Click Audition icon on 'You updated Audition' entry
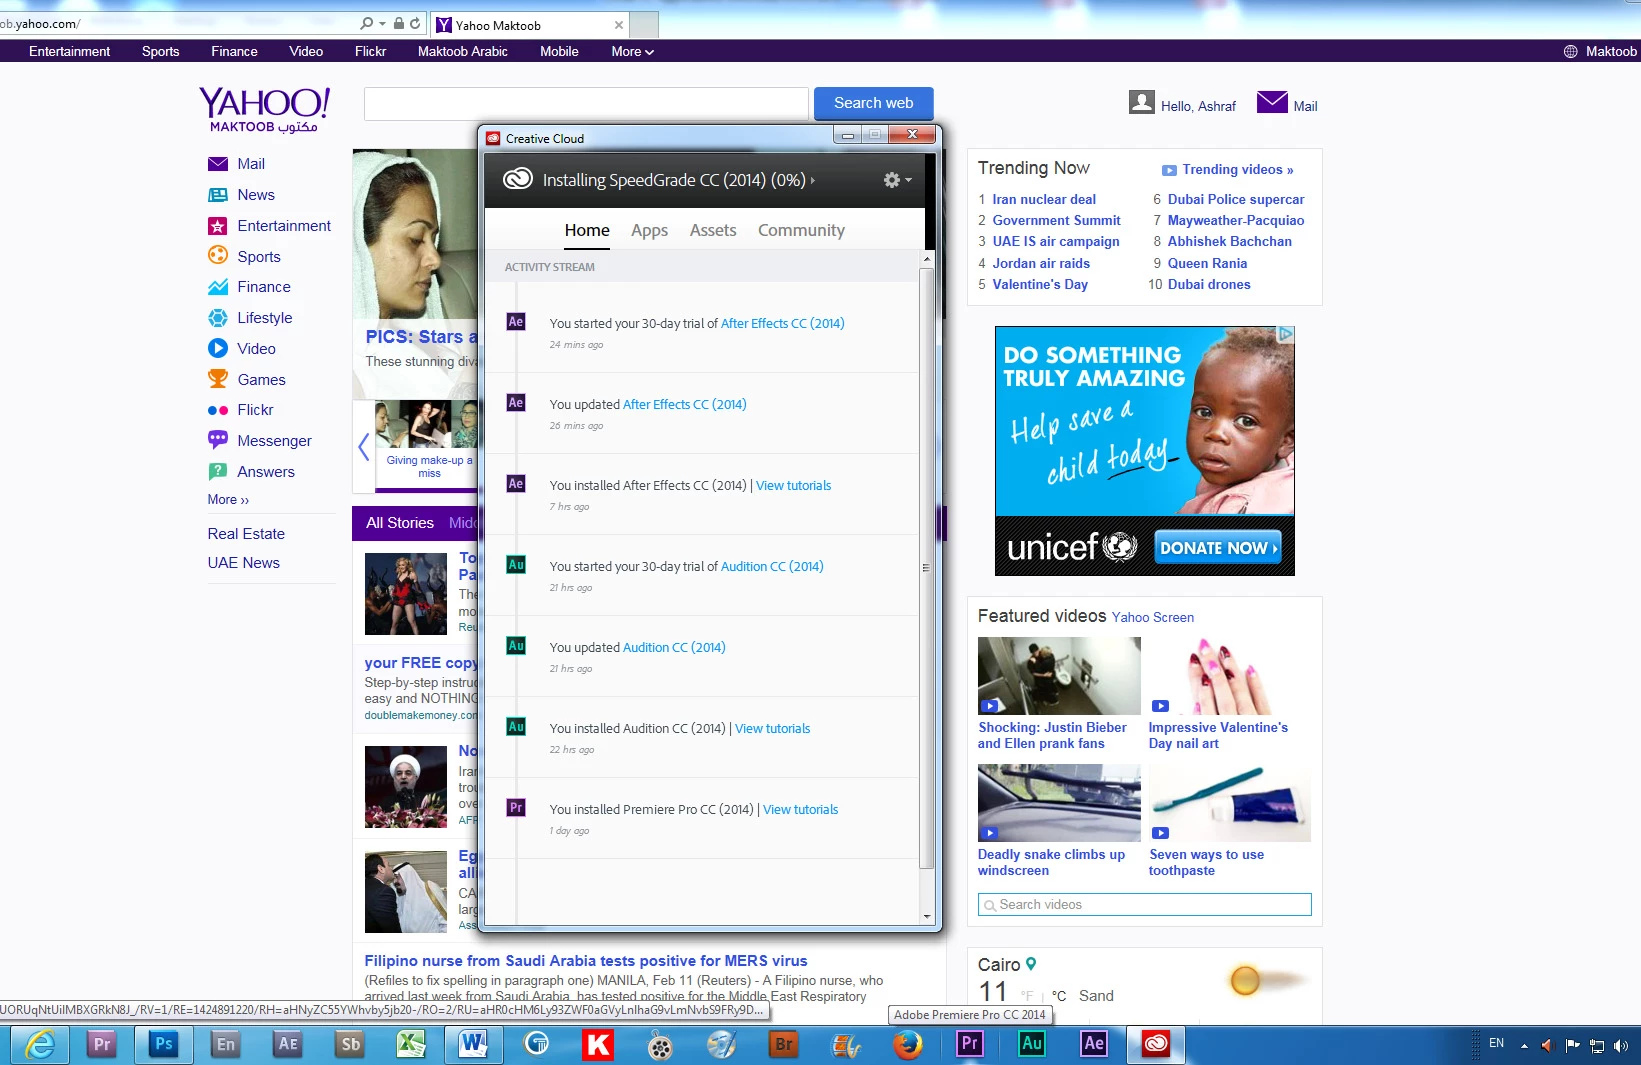The image size is (1641, 1065). coord(516,646)
